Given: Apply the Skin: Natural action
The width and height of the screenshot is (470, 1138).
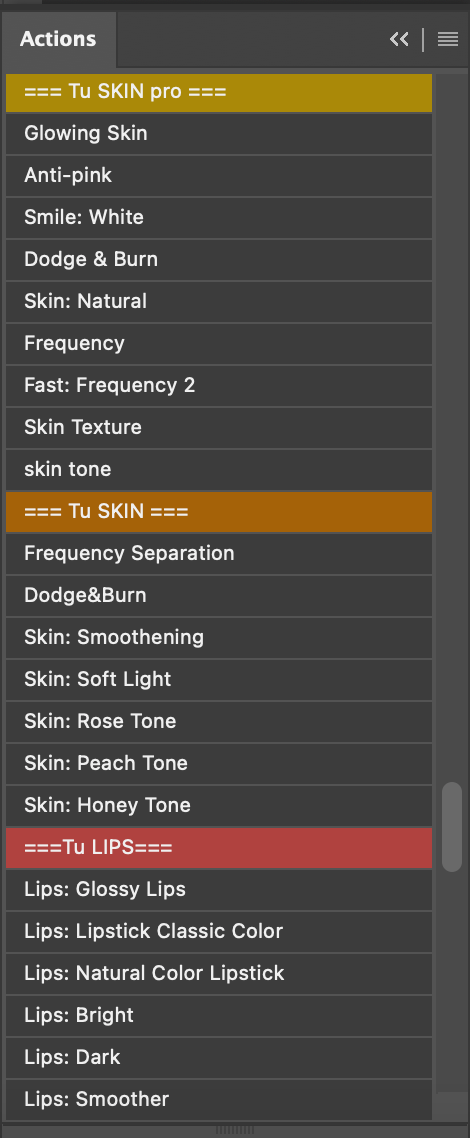Looking at the screenshot, I should point(219,302).
